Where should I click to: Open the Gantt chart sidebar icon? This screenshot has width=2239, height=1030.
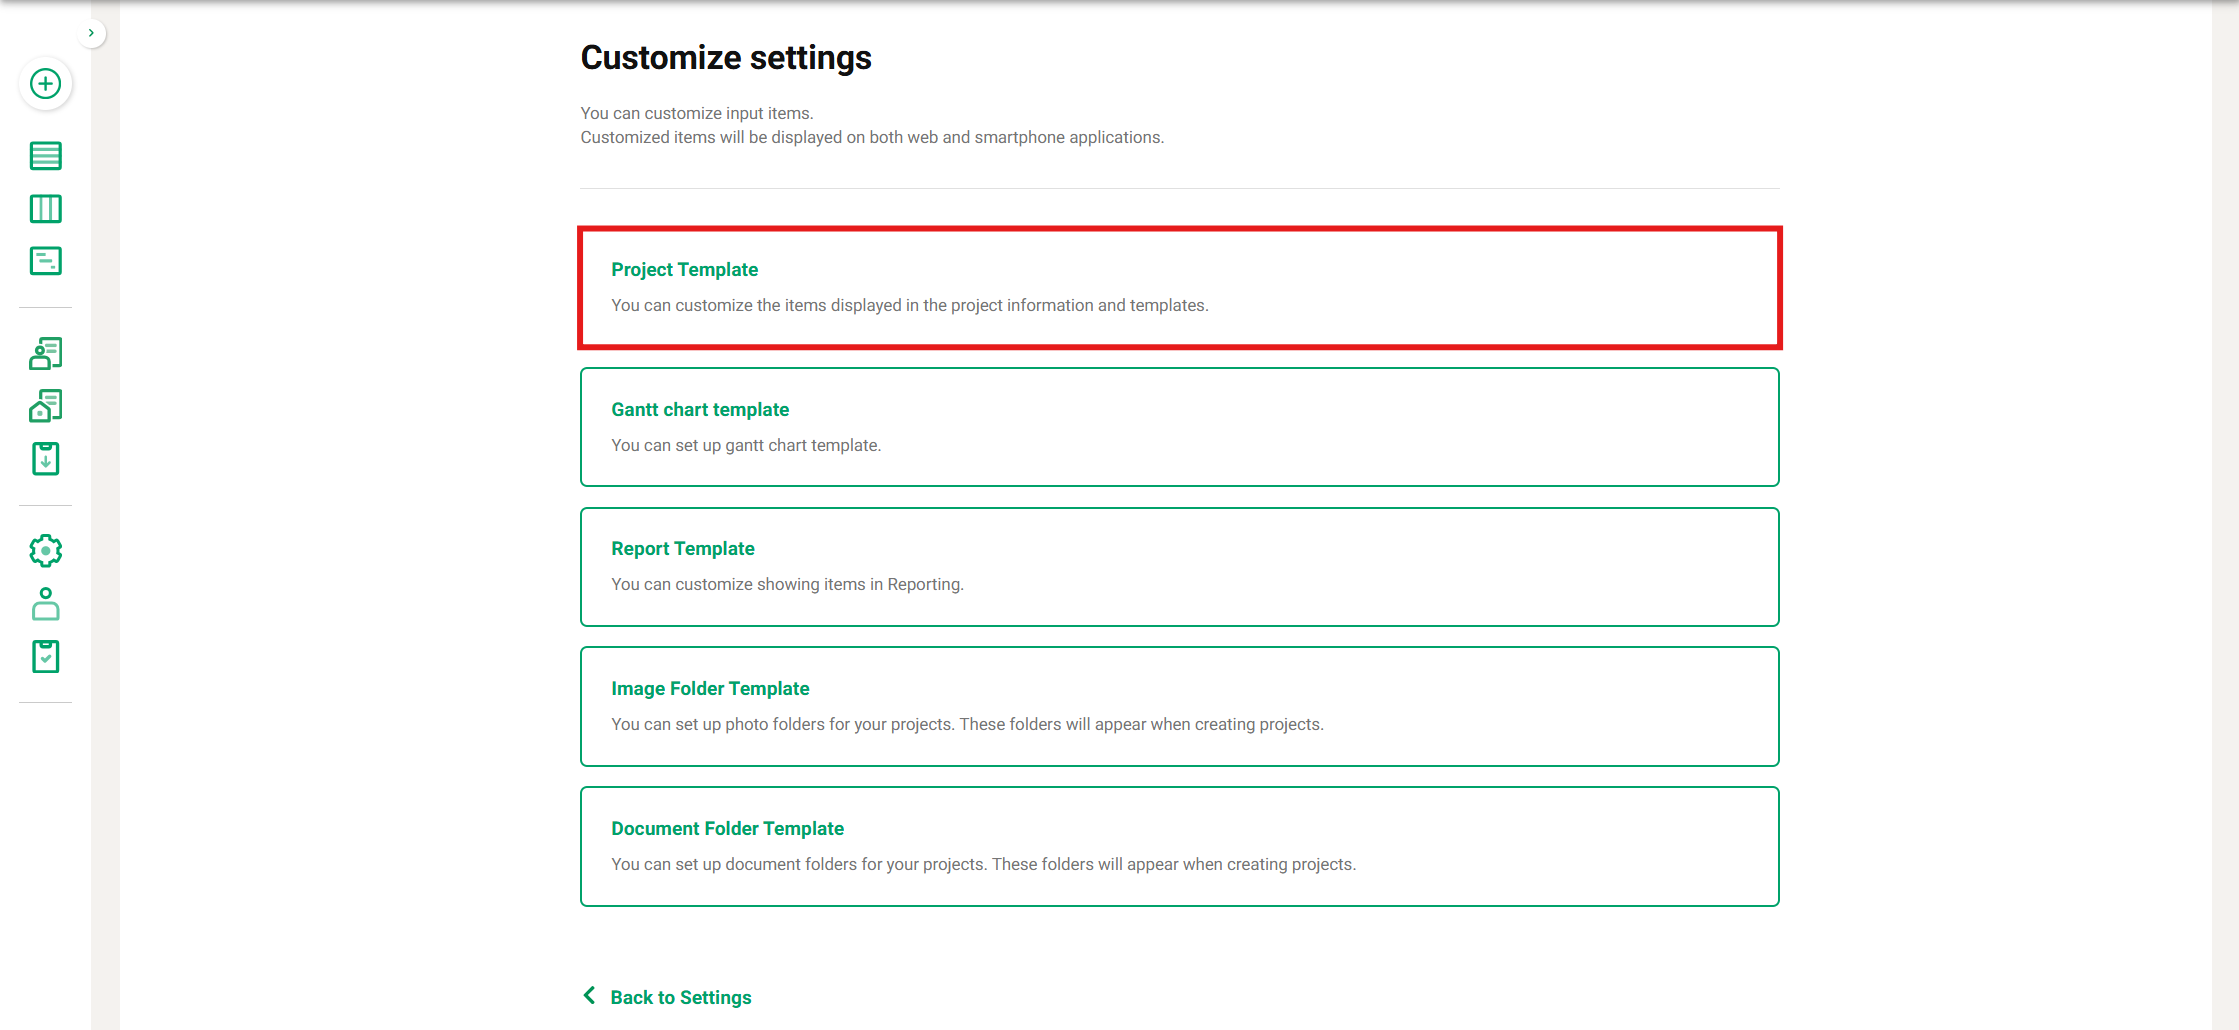pyautogui.click(x=46, y=261)
